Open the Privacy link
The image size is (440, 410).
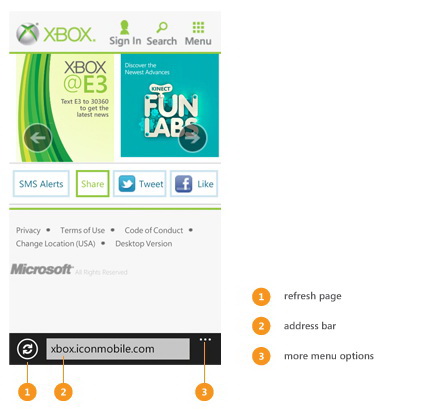click(28, 230)
